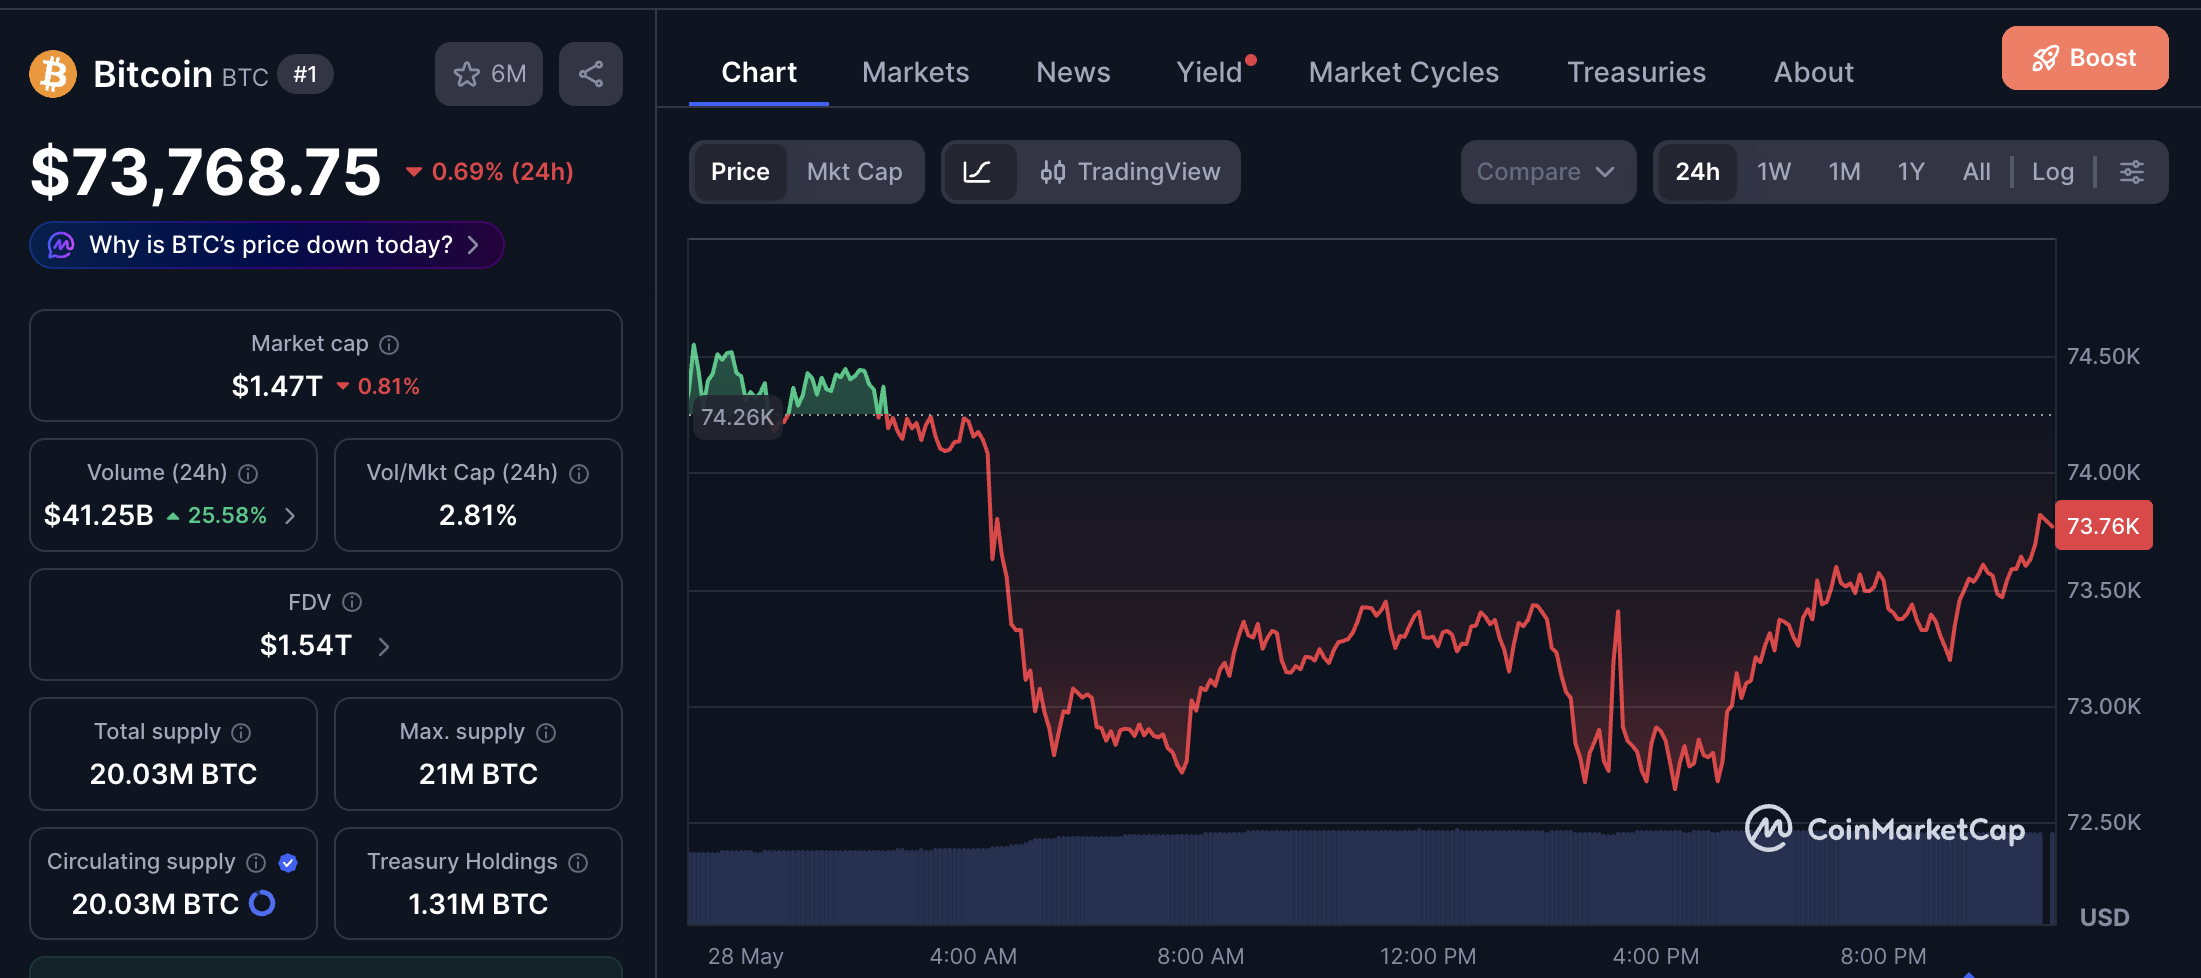Screen dimensions: 2201x978
Task: Select the 1M time range
Action: 1845,172
